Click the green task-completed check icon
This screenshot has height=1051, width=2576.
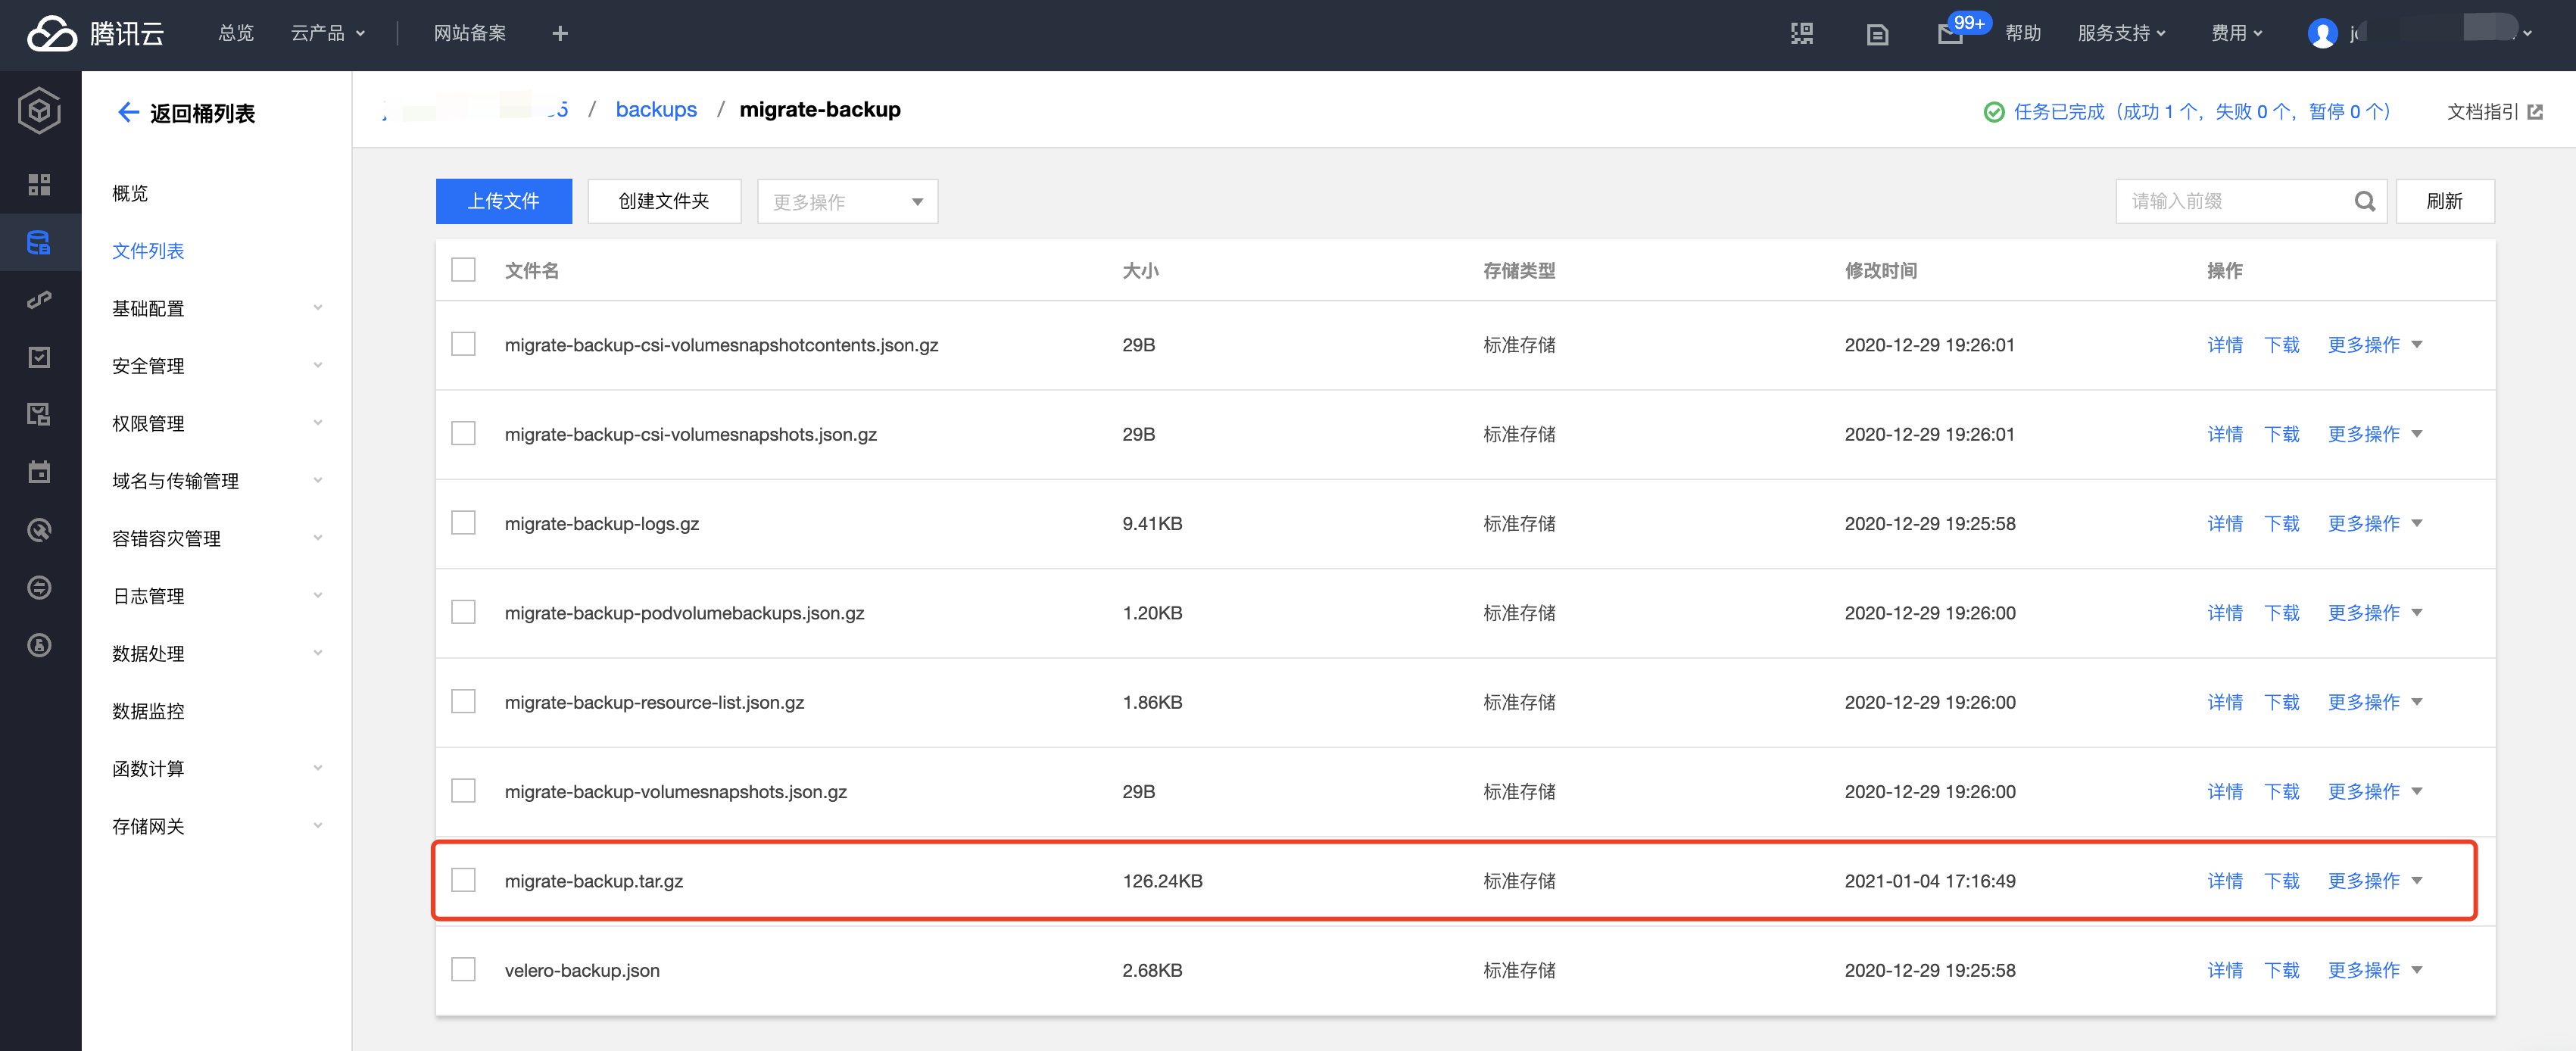pos(1993,112)
